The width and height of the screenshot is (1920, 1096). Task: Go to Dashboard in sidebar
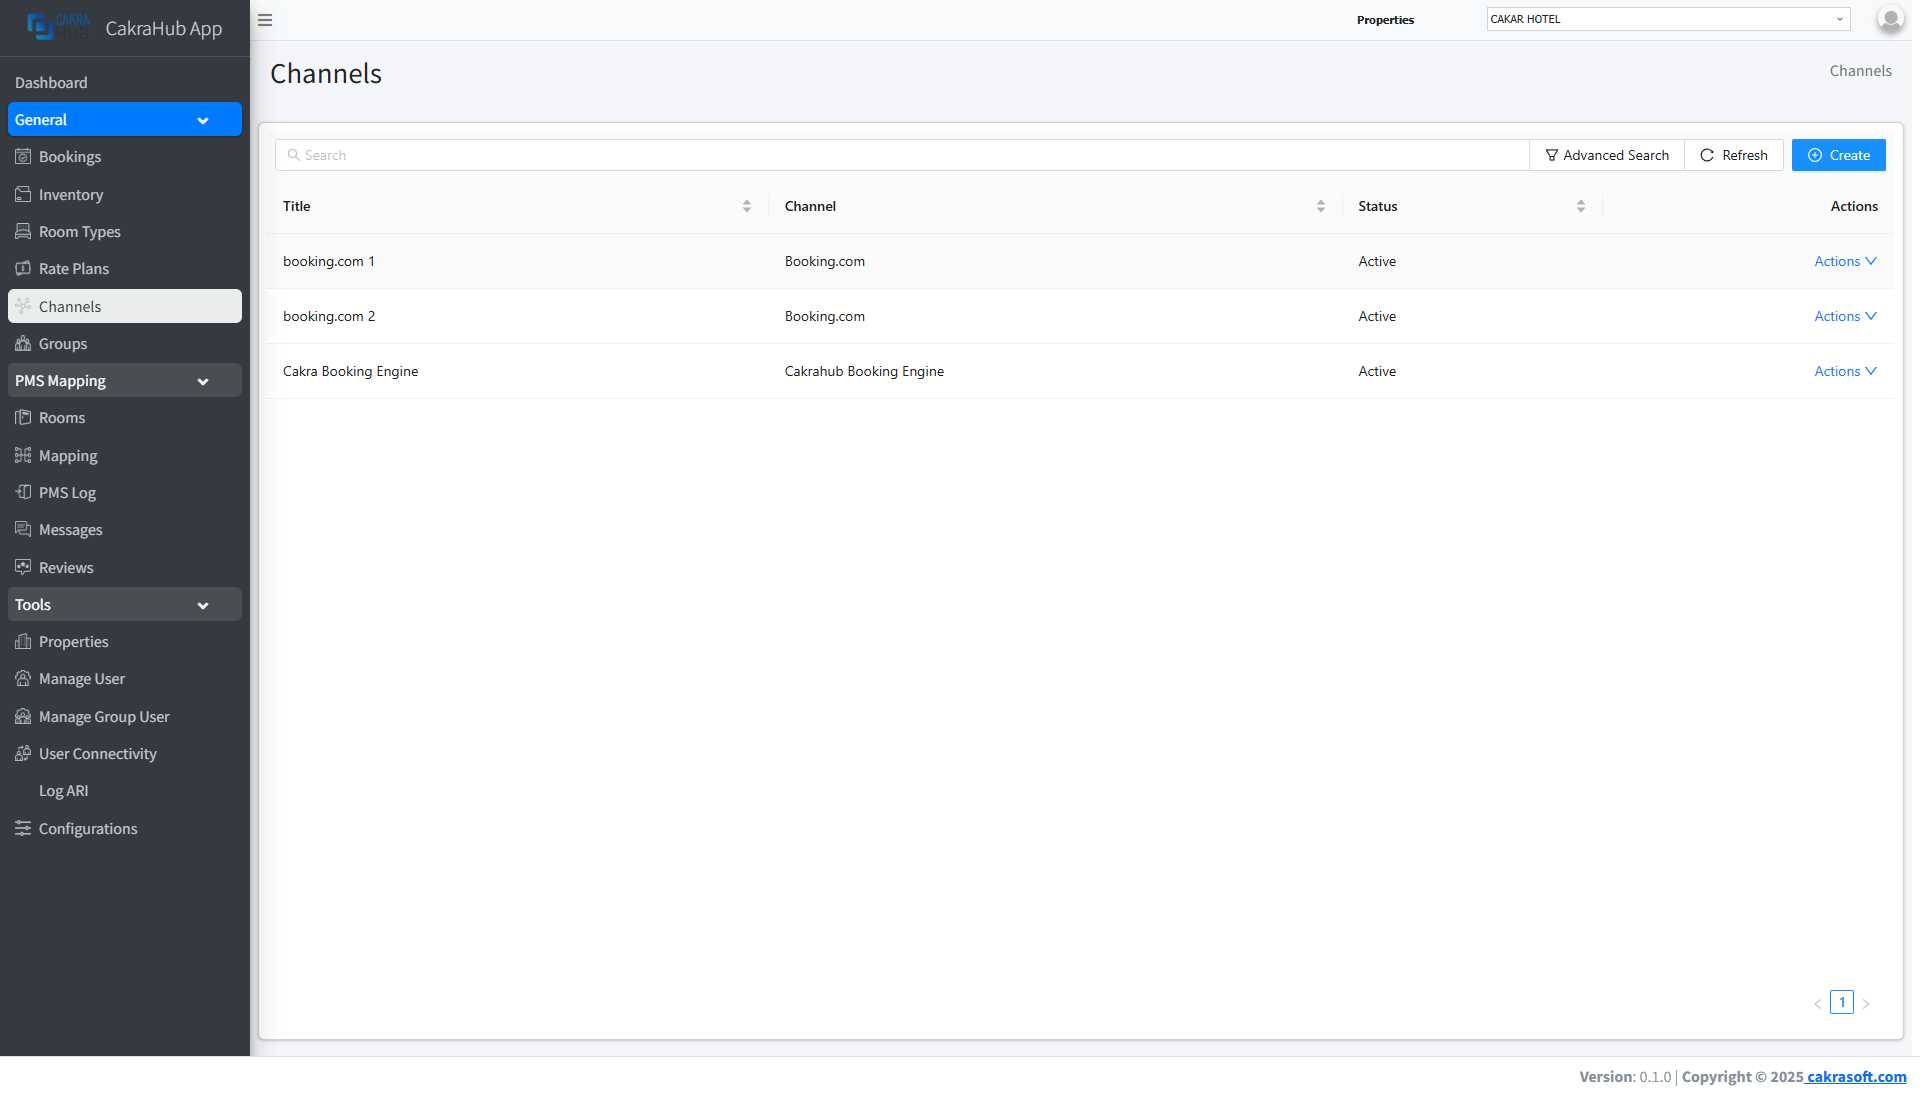(51, 83)
